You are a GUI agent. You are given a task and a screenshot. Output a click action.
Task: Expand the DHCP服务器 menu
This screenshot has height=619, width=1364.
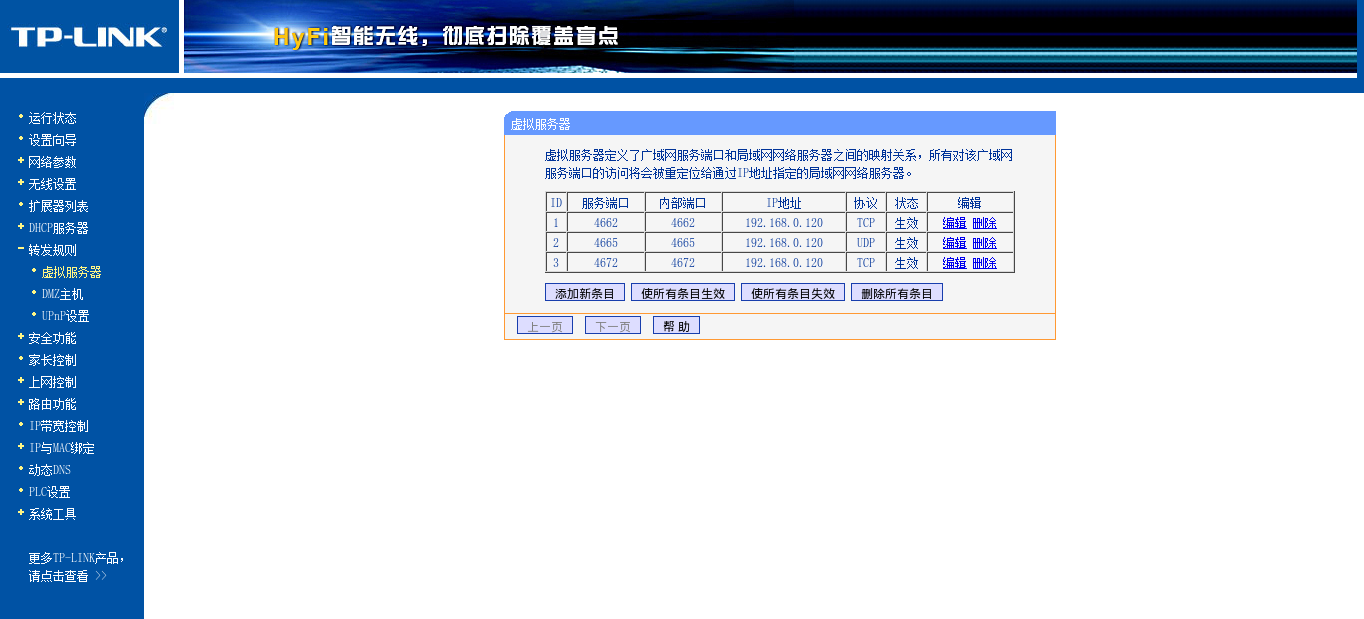[58, 228]
